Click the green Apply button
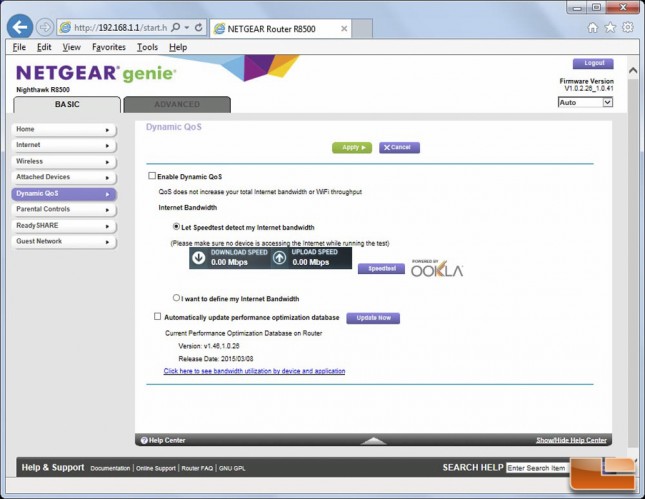The width and height of the screenshot is (645, 499). (352, 147)
